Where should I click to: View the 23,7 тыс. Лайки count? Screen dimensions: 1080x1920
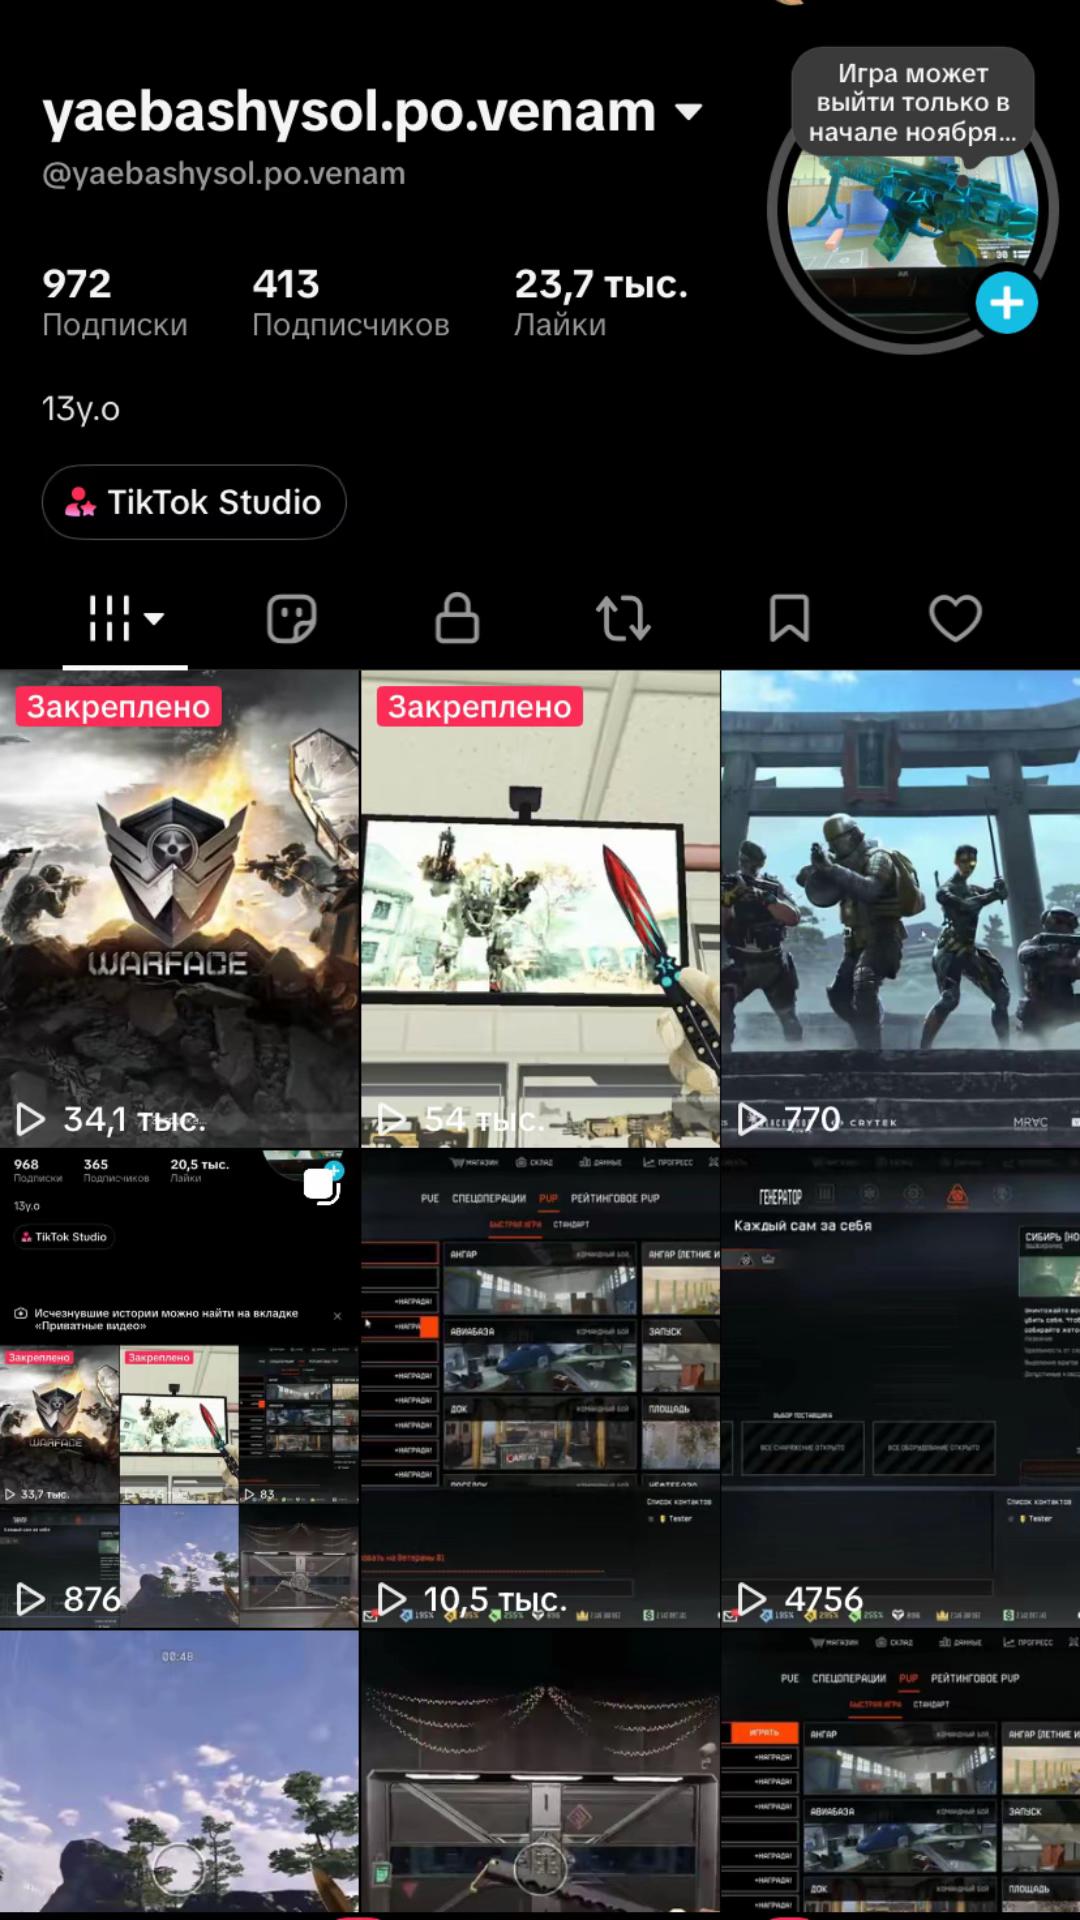(x=600, y=303)
